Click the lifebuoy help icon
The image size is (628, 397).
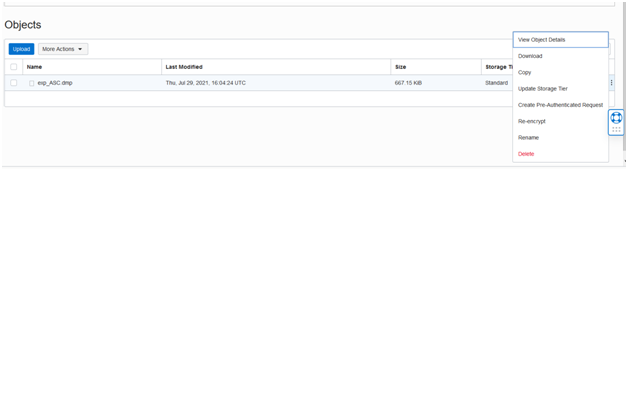pos(616,118)
